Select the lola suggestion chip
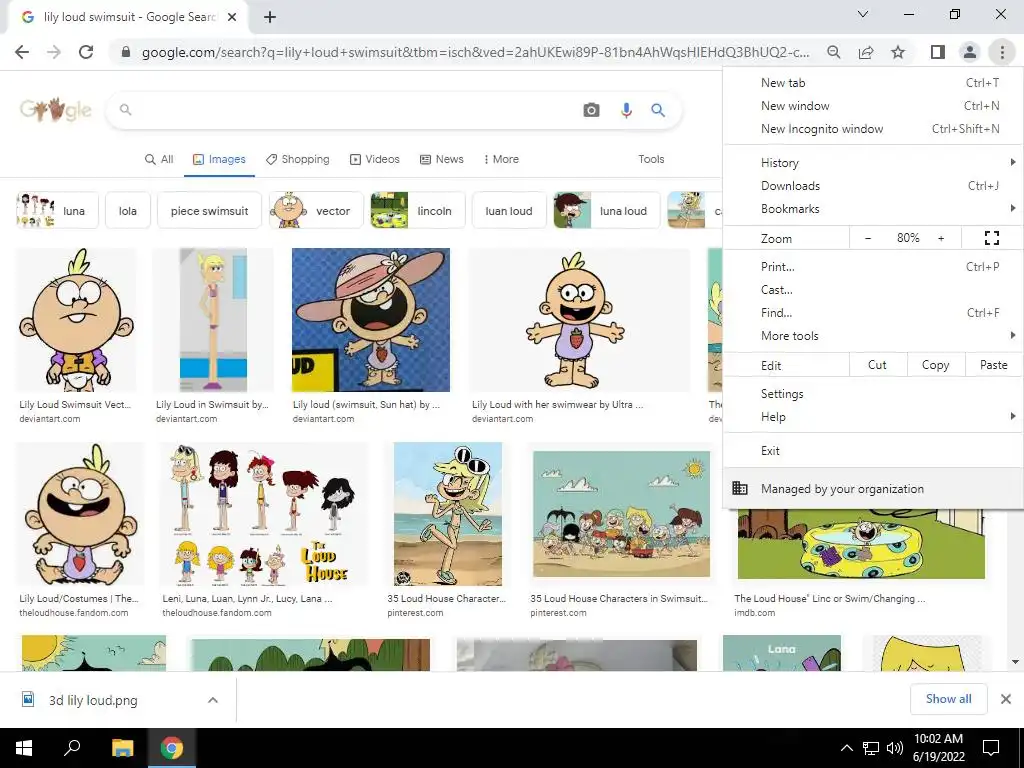This screenshot has height=768, width=1024. (128, 210)
